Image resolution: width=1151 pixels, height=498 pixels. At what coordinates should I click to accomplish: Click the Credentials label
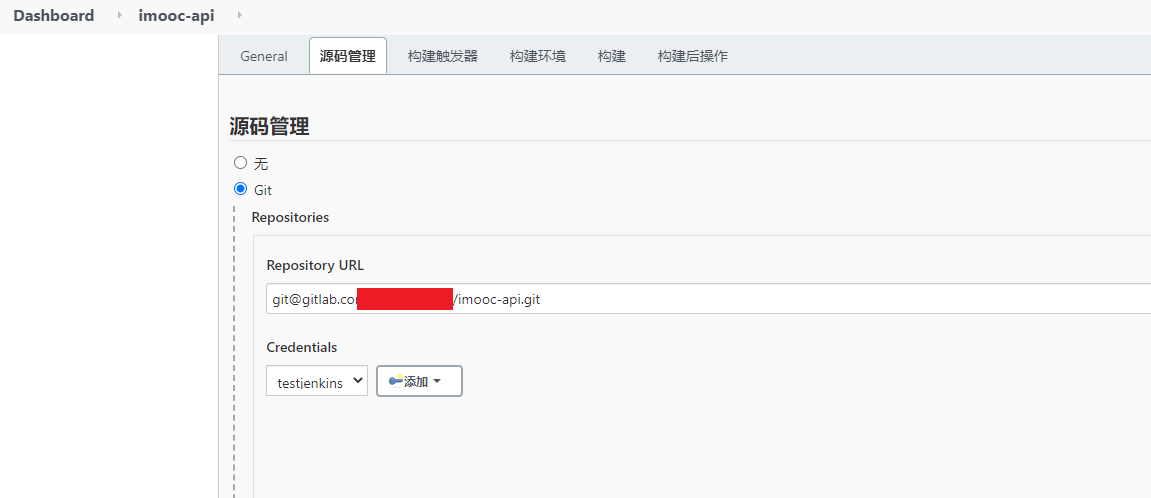click(302, 347)
